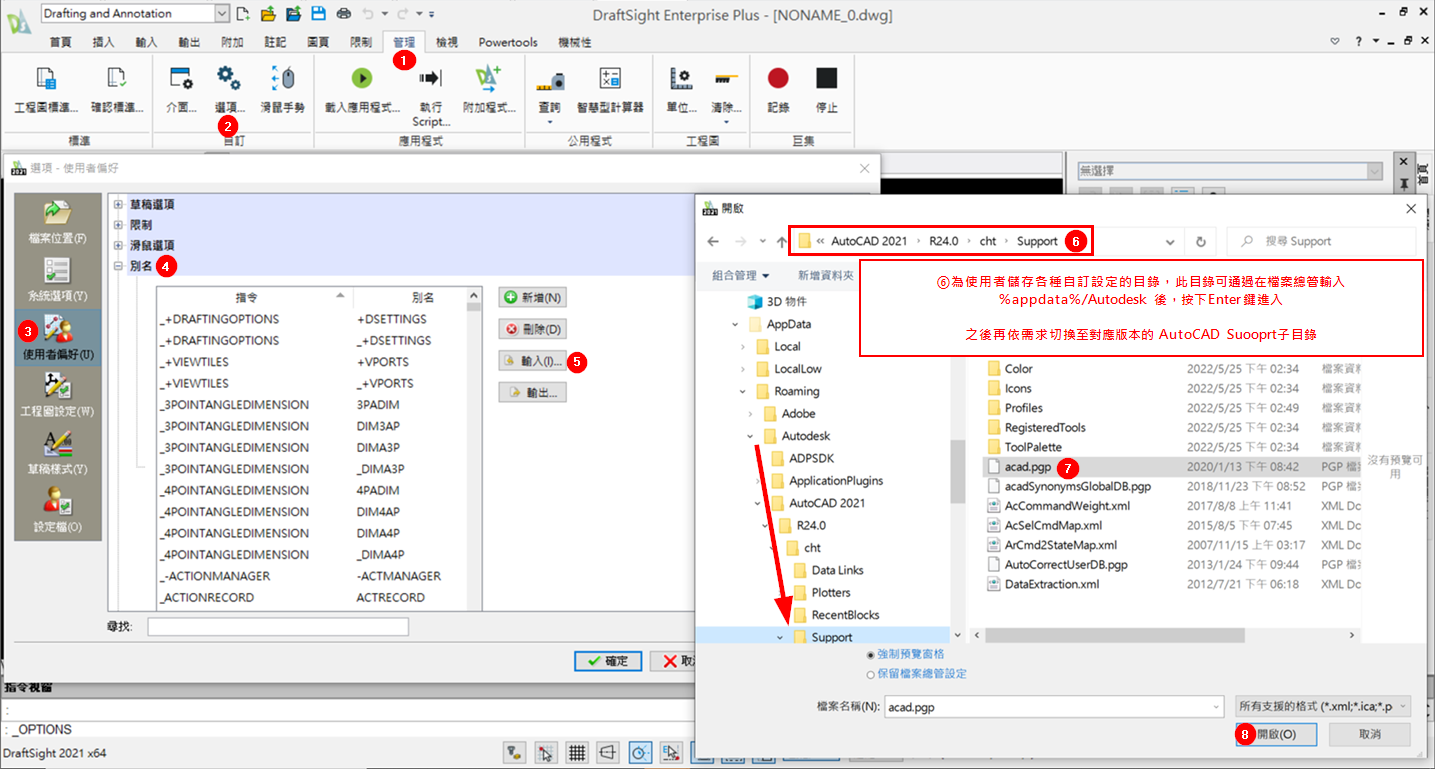Select 工程圖設定 category in options sidebar
The width and height of the screenshot is (1435, 769).
pyautogui.click(x=57, y=394)
